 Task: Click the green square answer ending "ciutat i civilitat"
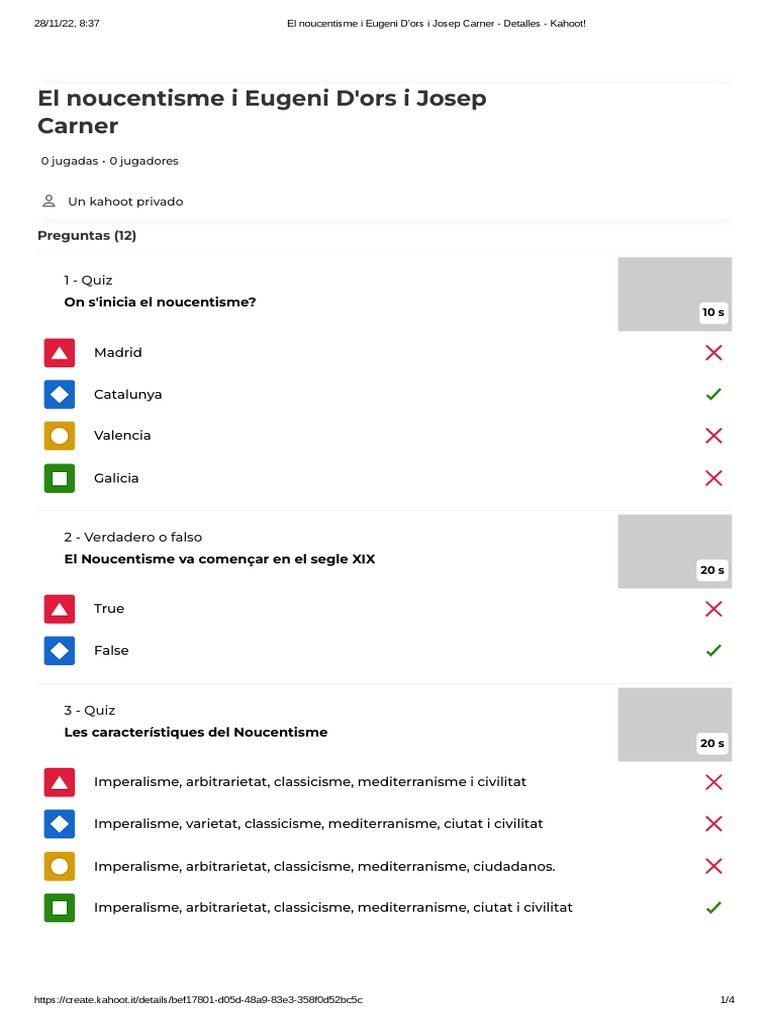[60, 908]
